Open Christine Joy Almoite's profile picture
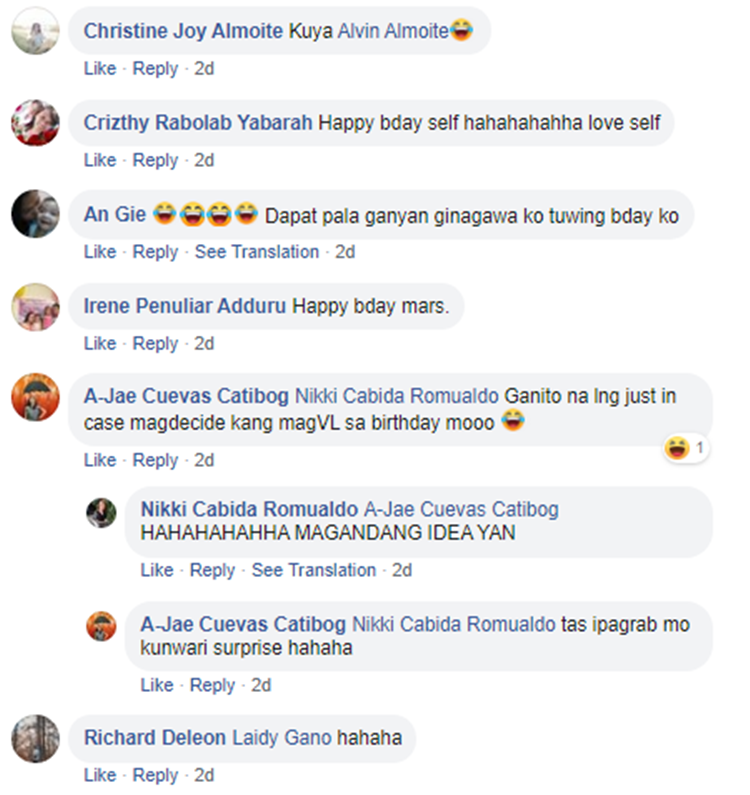 pos(35,31)
